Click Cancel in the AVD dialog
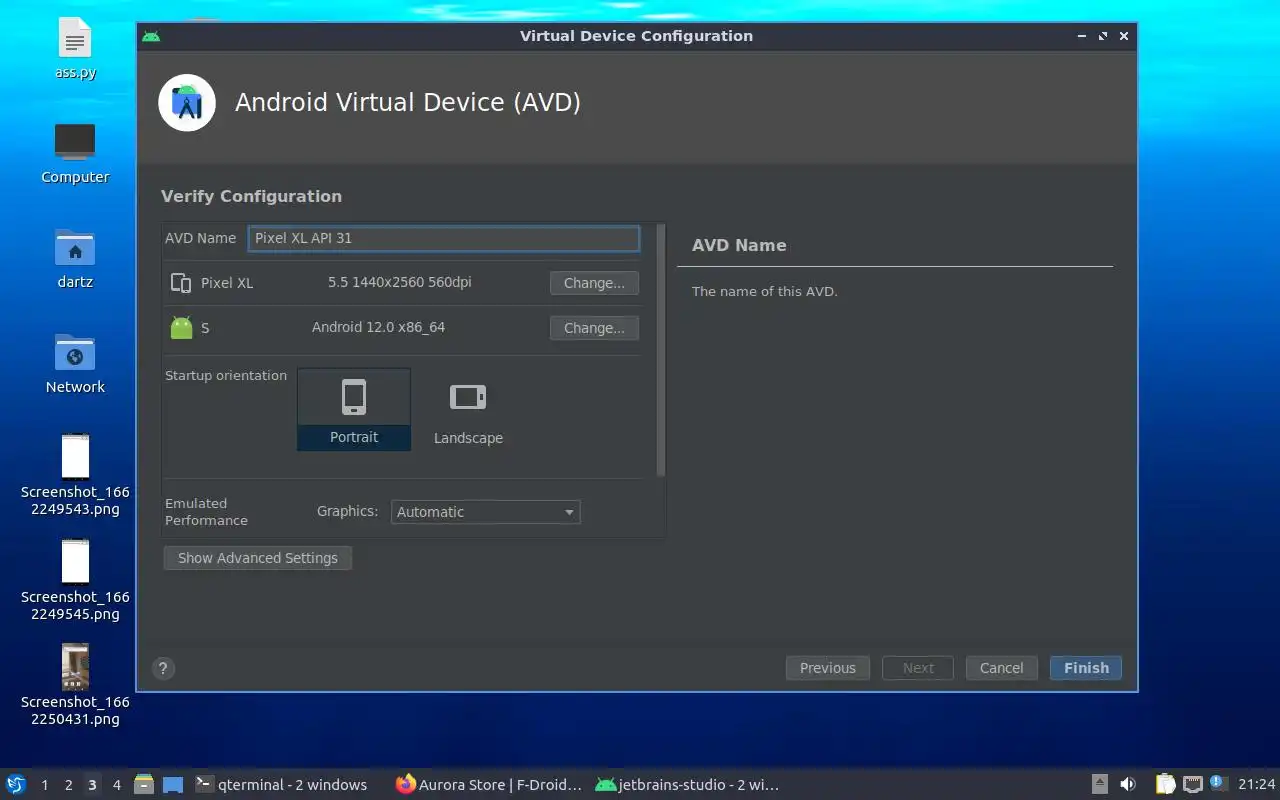Viewport: 1280px width, 800px height. 1001,668
